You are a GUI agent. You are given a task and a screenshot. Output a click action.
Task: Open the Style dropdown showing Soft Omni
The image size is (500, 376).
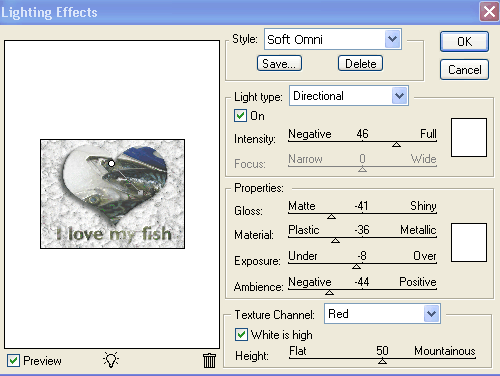[x=333, y=39]
